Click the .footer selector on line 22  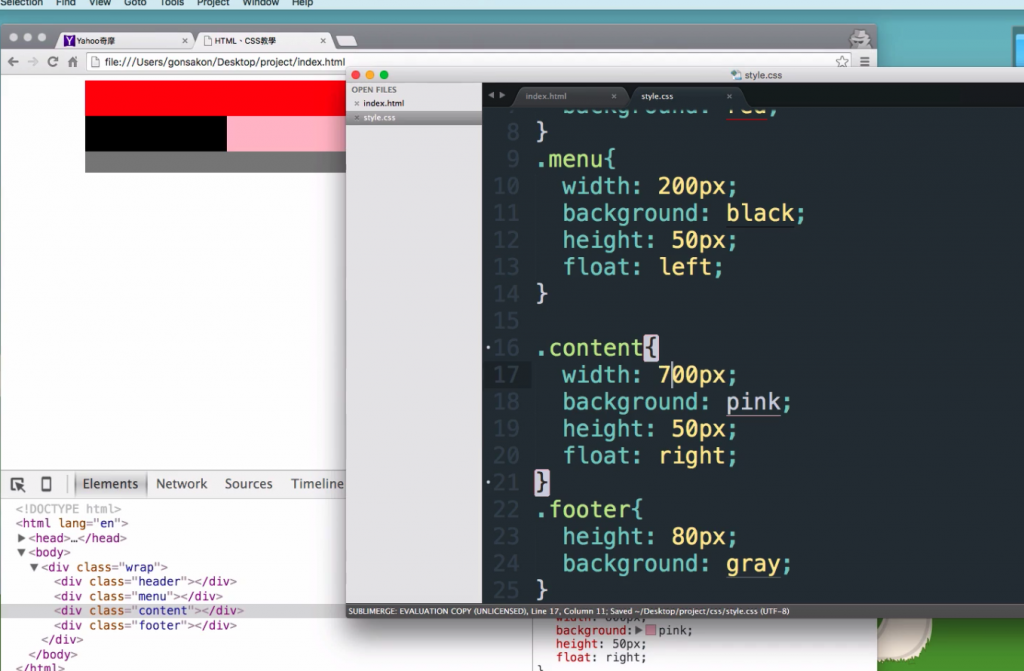pos(584,509)
